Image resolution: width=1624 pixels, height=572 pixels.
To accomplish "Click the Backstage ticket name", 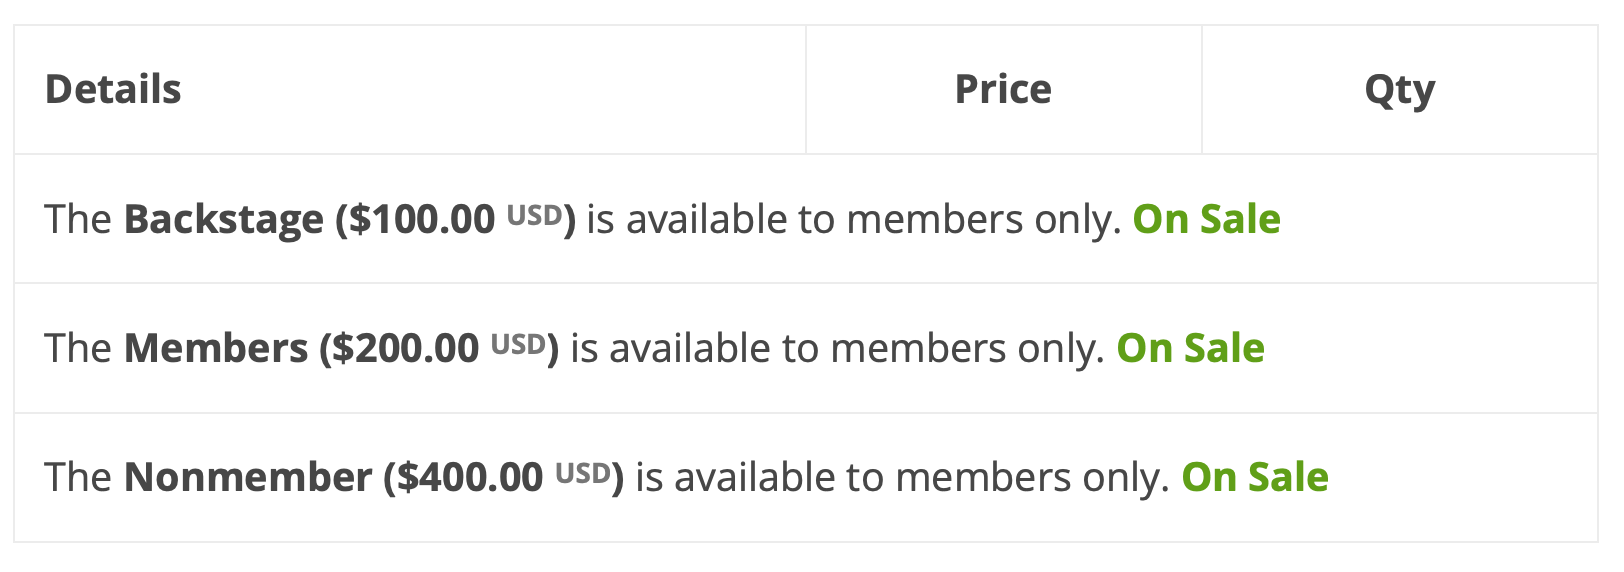I will (224, 219).
